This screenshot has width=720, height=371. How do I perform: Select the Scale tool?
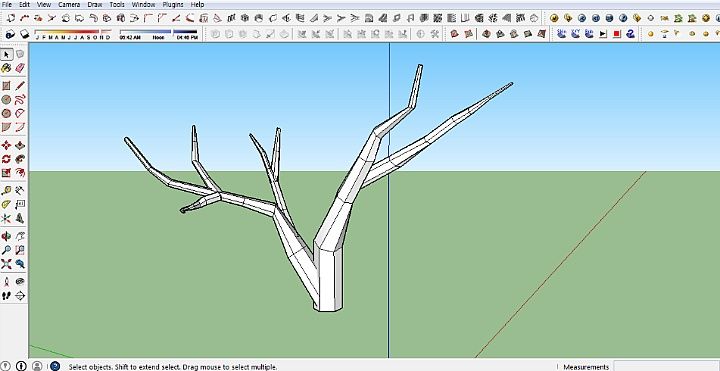pyautogui.click(x=6, y=173)
